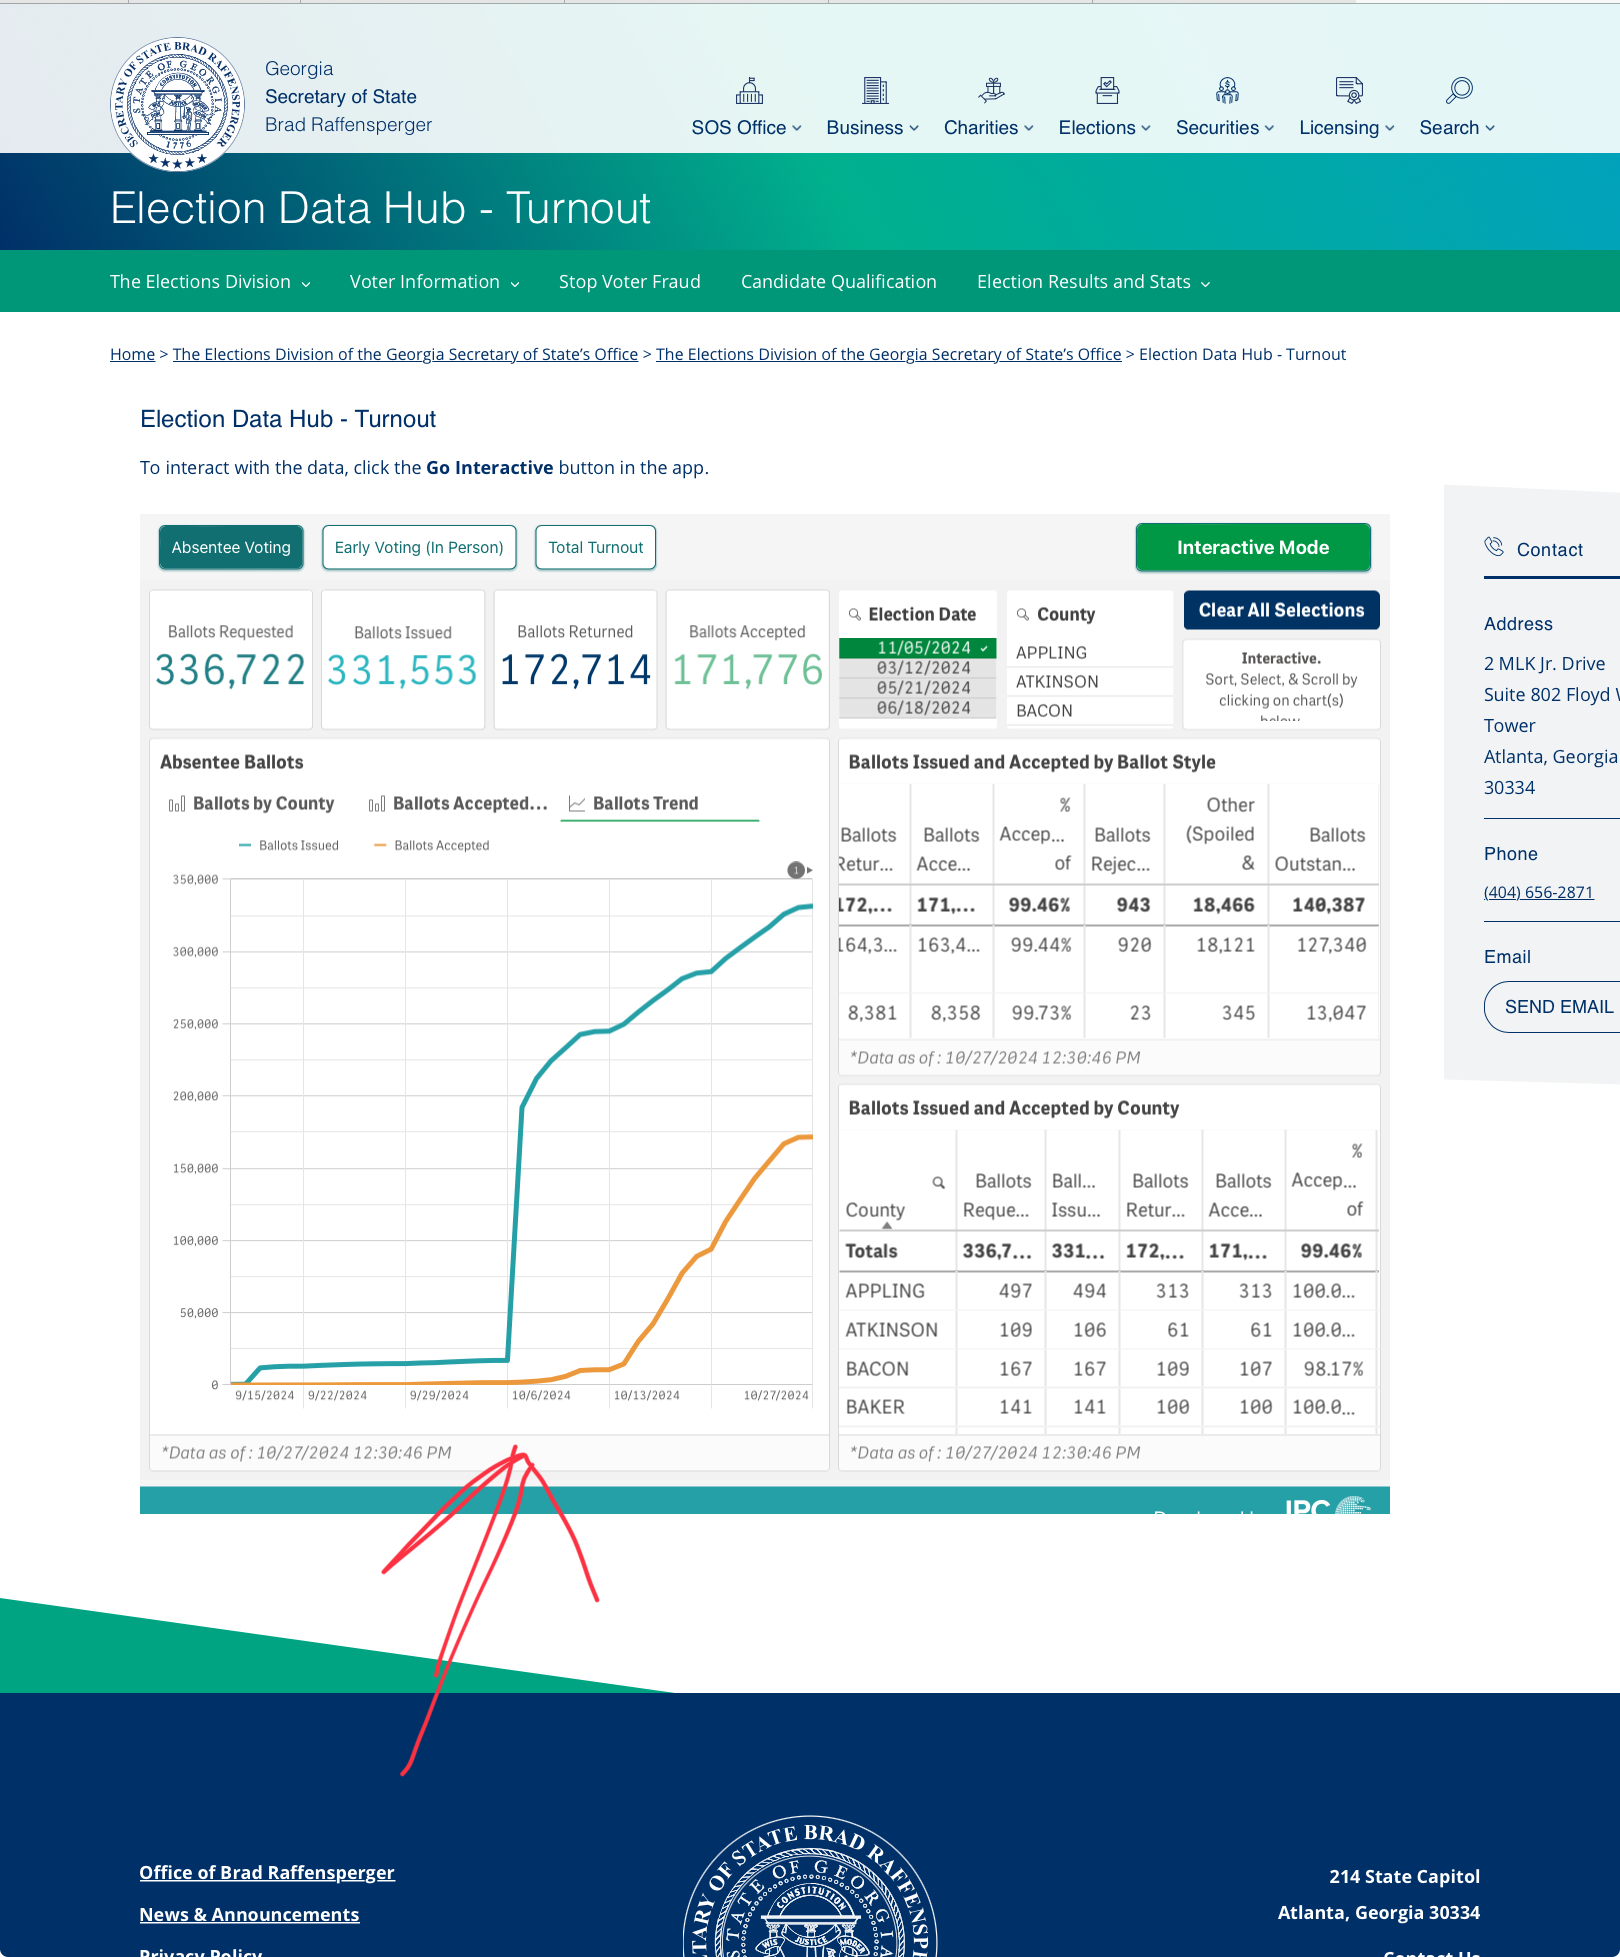1620x1957 pixels.
Task: Click the BAKER row in county table
Action: click(1108, 1407)
